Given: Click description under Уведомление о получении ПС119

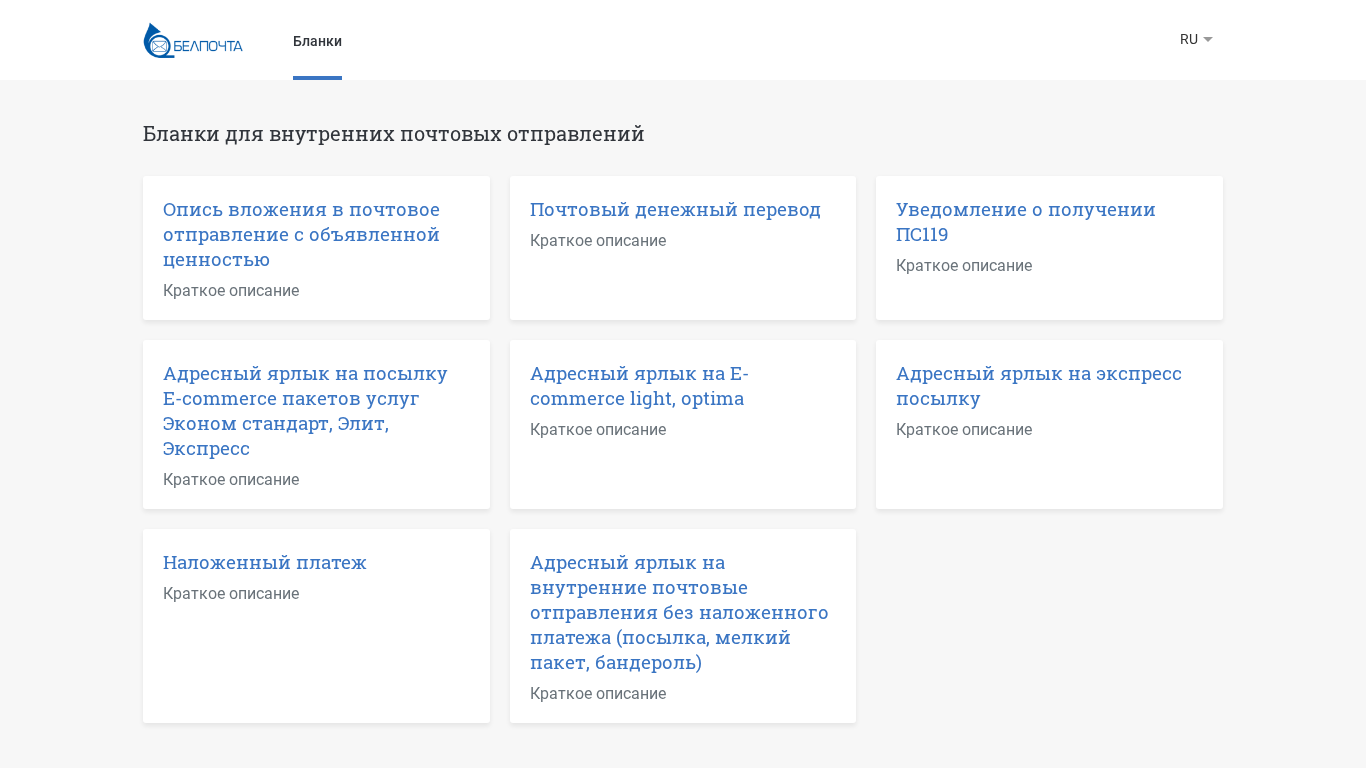Looking at the screenshot, I should tap(964, 266).
